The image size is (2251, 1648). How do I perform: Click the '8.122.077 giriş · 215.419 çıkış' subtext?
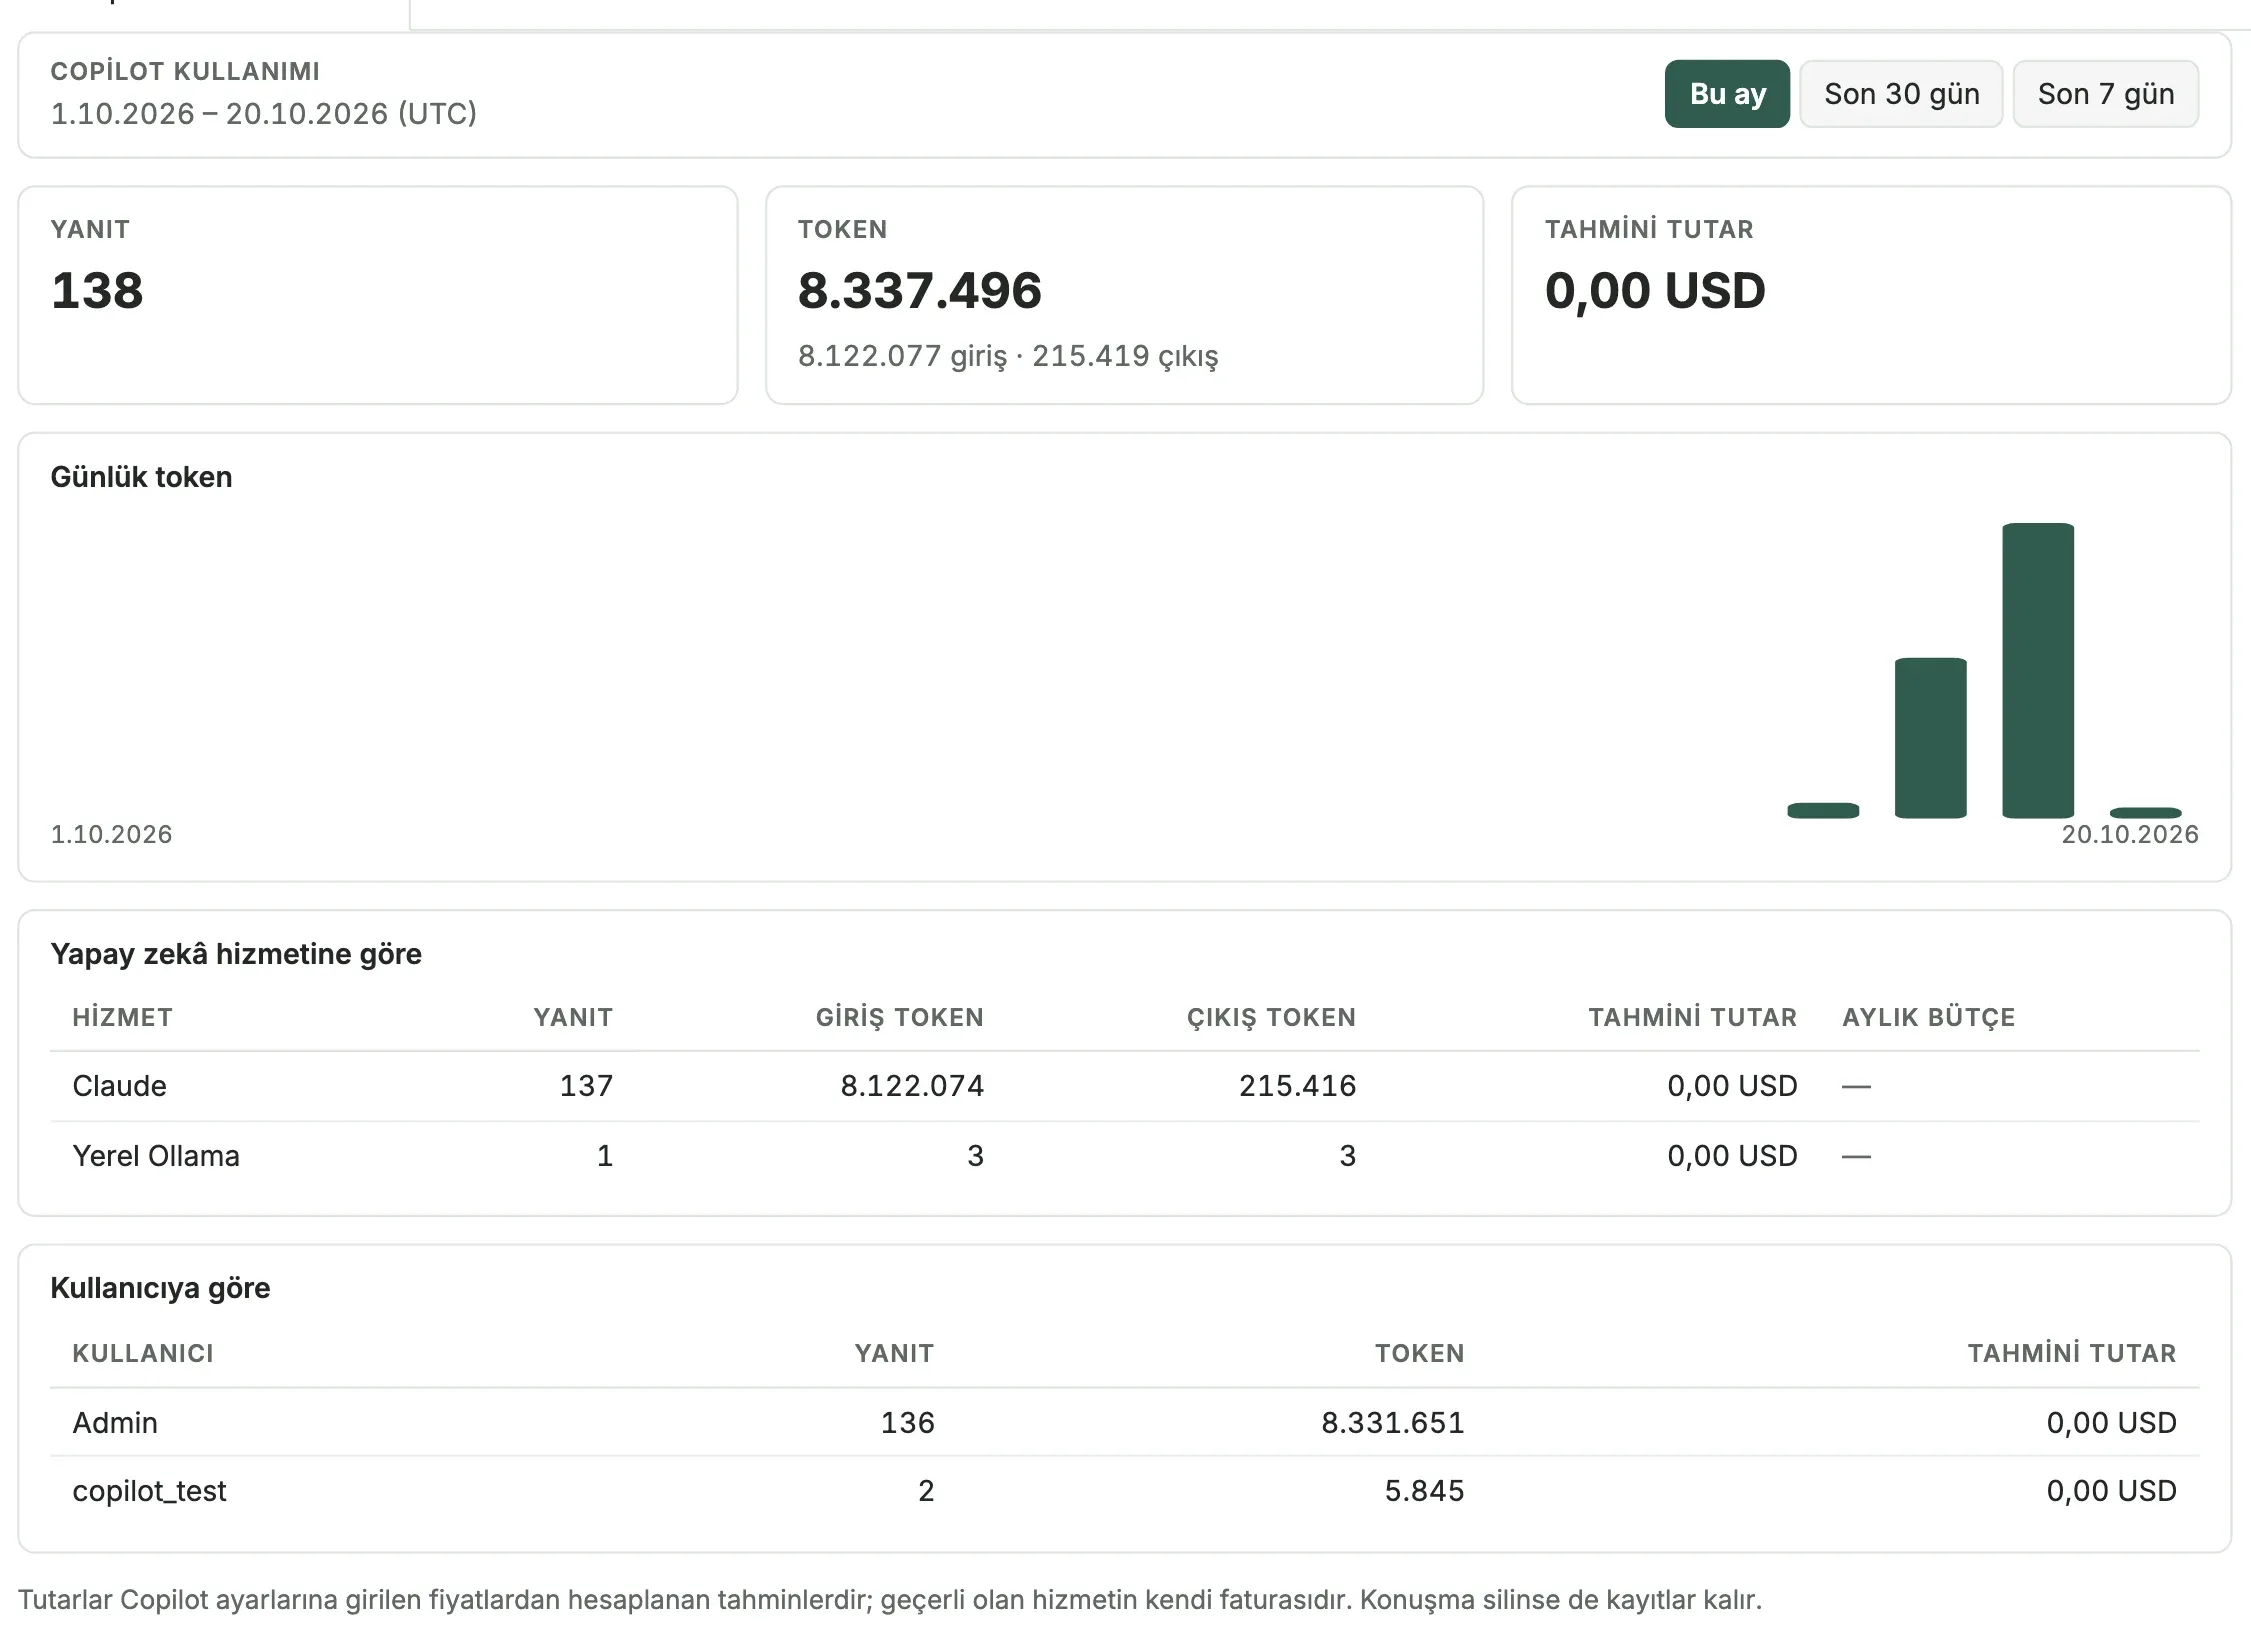[x=1008, y=356]
